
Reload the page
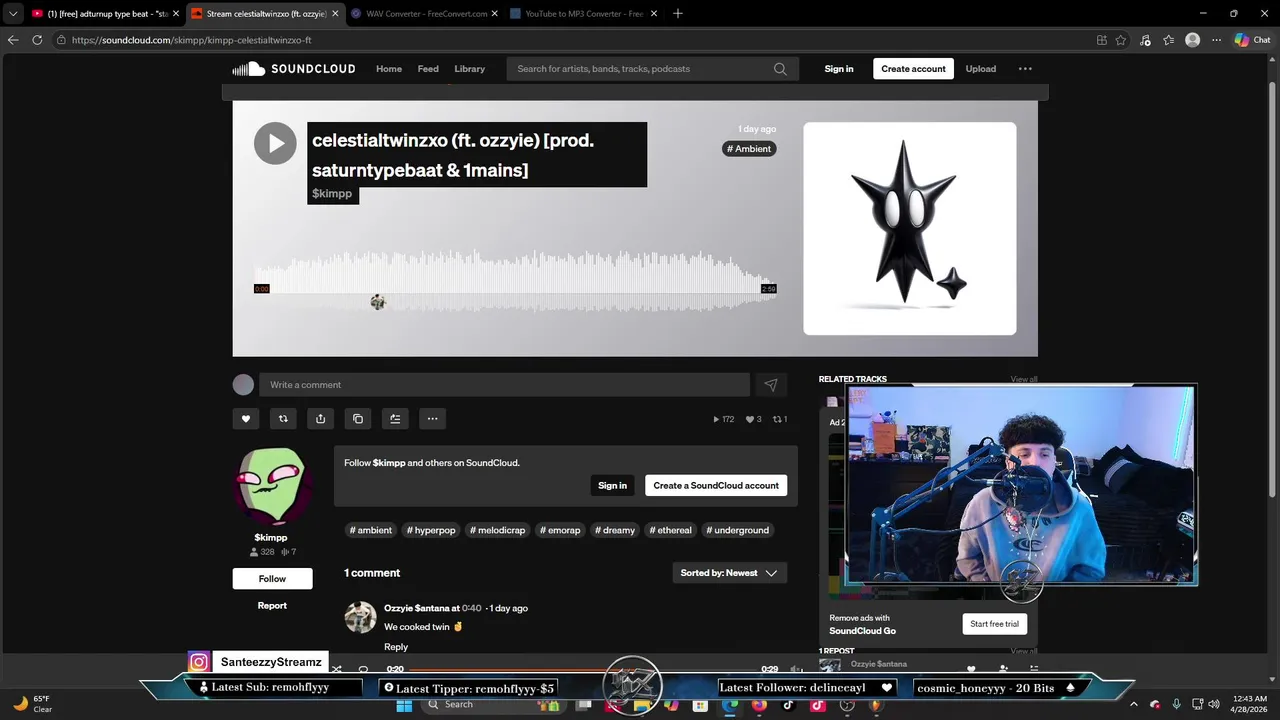click(37, 40)
